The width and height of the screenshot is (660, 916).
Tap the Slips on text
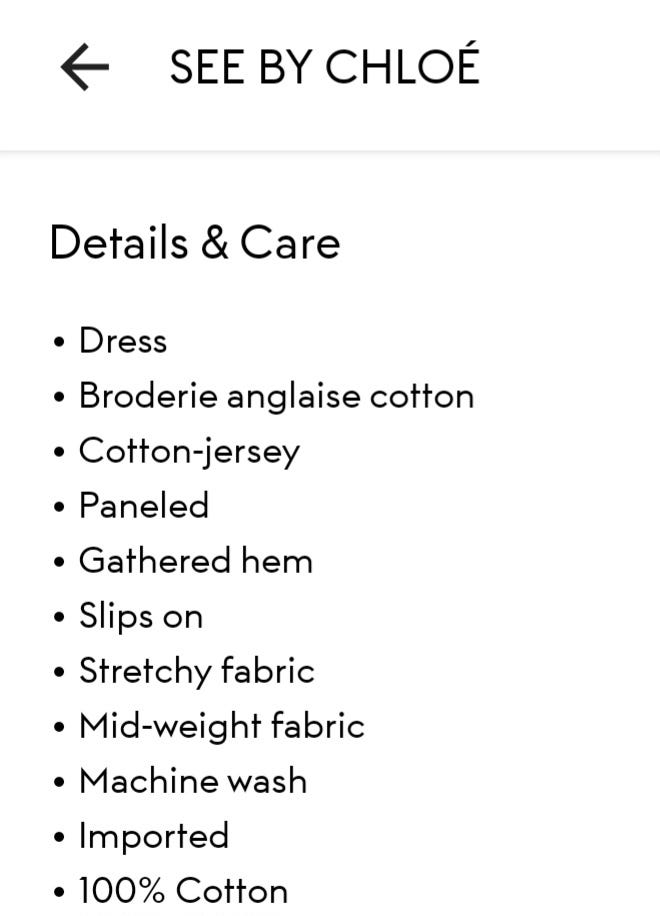[x=141, y=616]
